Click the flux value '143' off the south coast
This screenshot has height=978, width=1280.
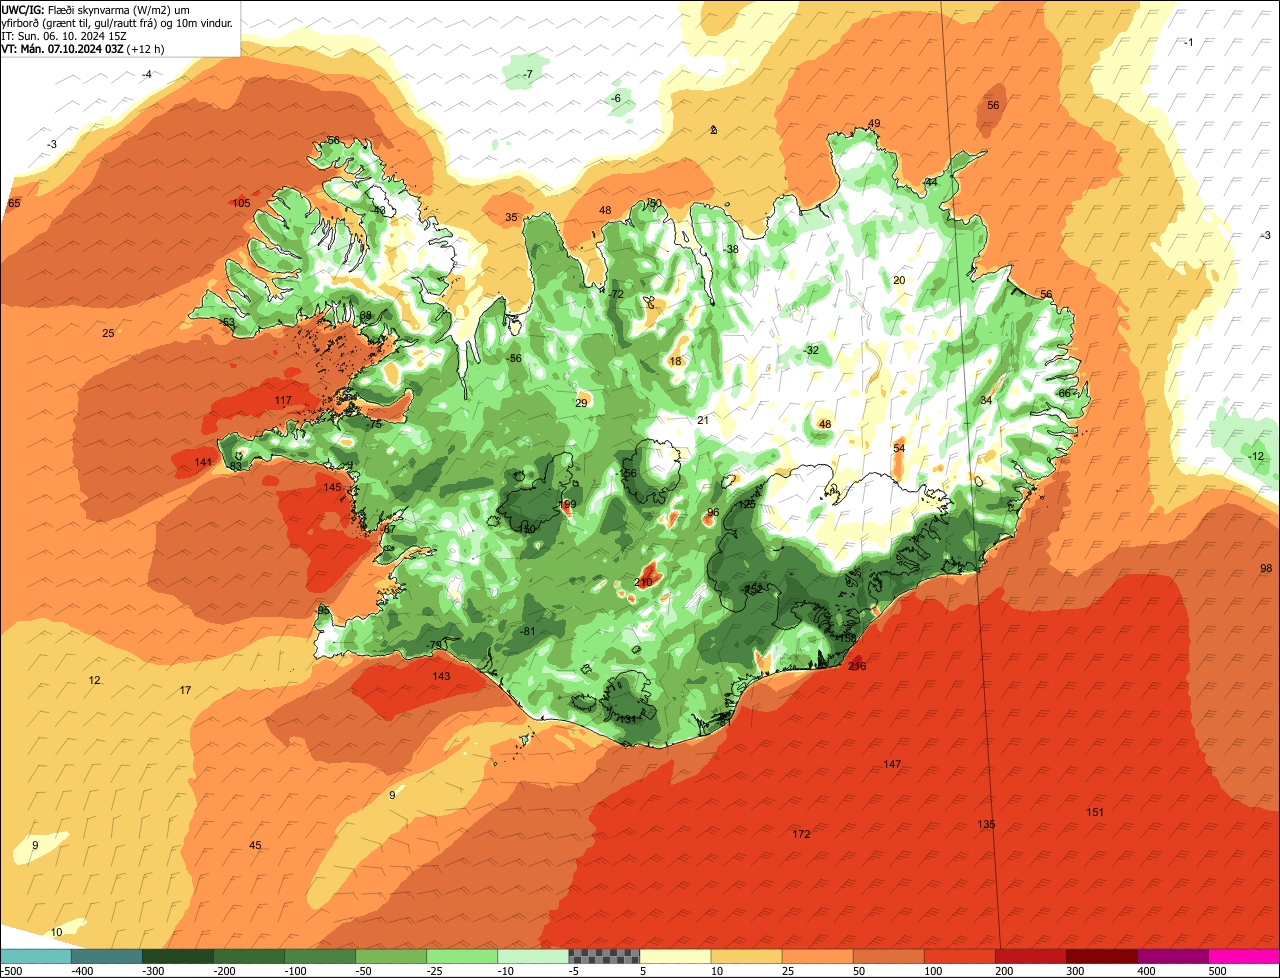[441, 676]
